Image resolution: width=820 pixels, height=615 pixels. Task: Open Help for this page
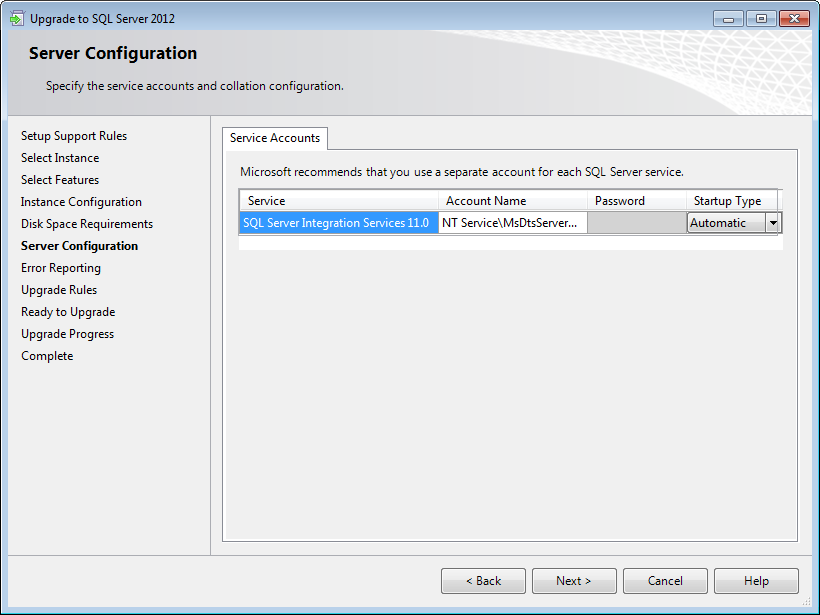click(756, 581)
